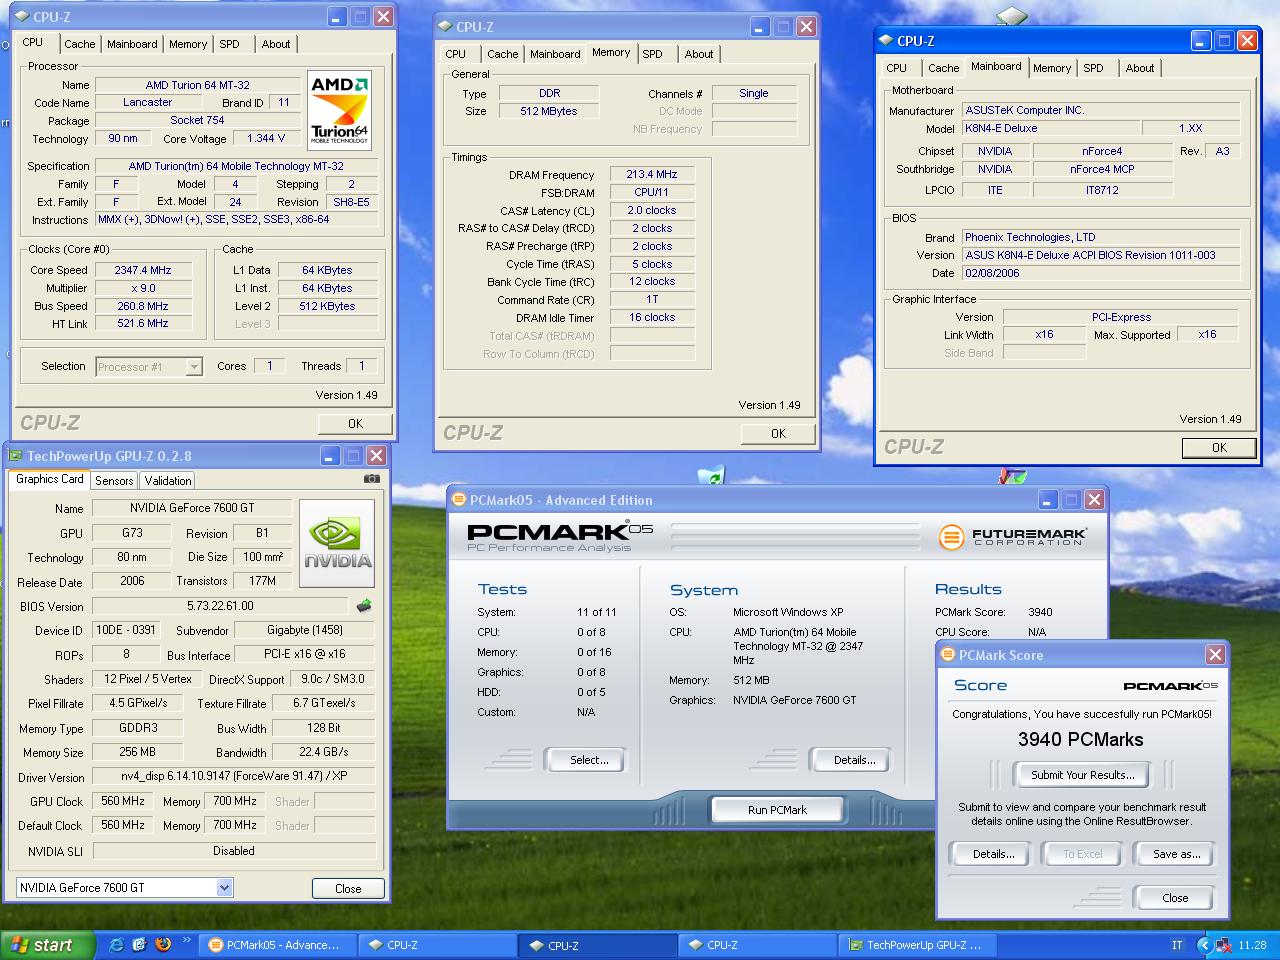
Task: Click the GPU-Z title bar icon
Action: [x=16, y=456]
